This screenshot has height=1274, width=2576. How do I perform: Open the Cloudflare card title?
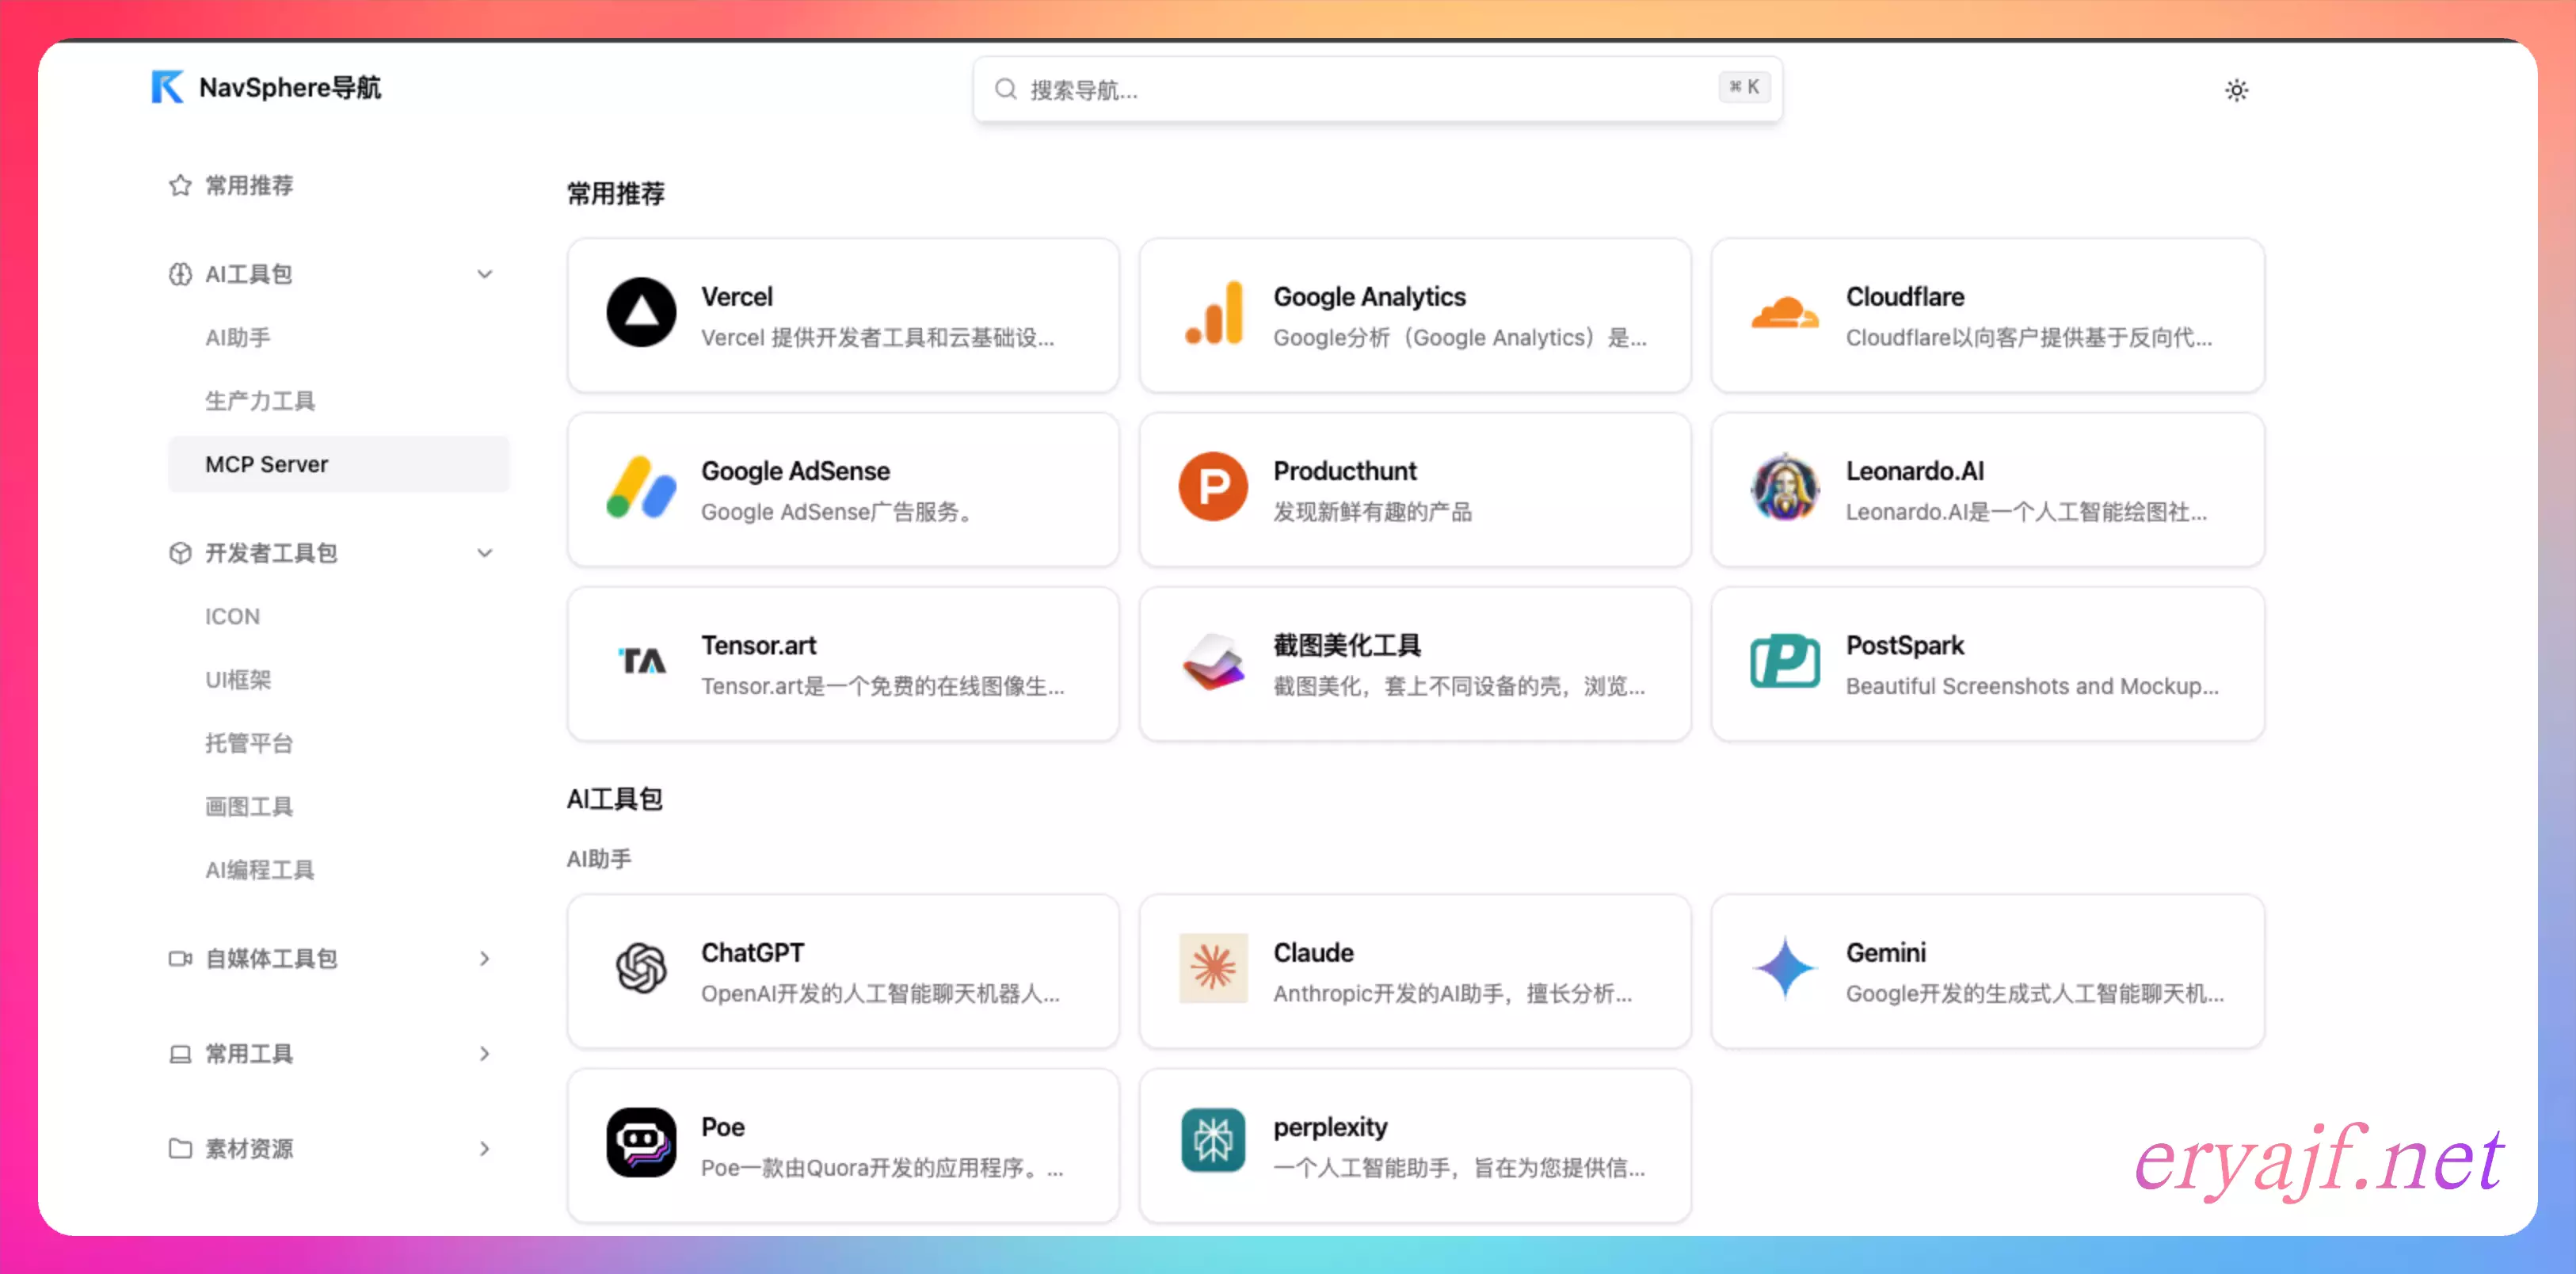pos(1904,297)
